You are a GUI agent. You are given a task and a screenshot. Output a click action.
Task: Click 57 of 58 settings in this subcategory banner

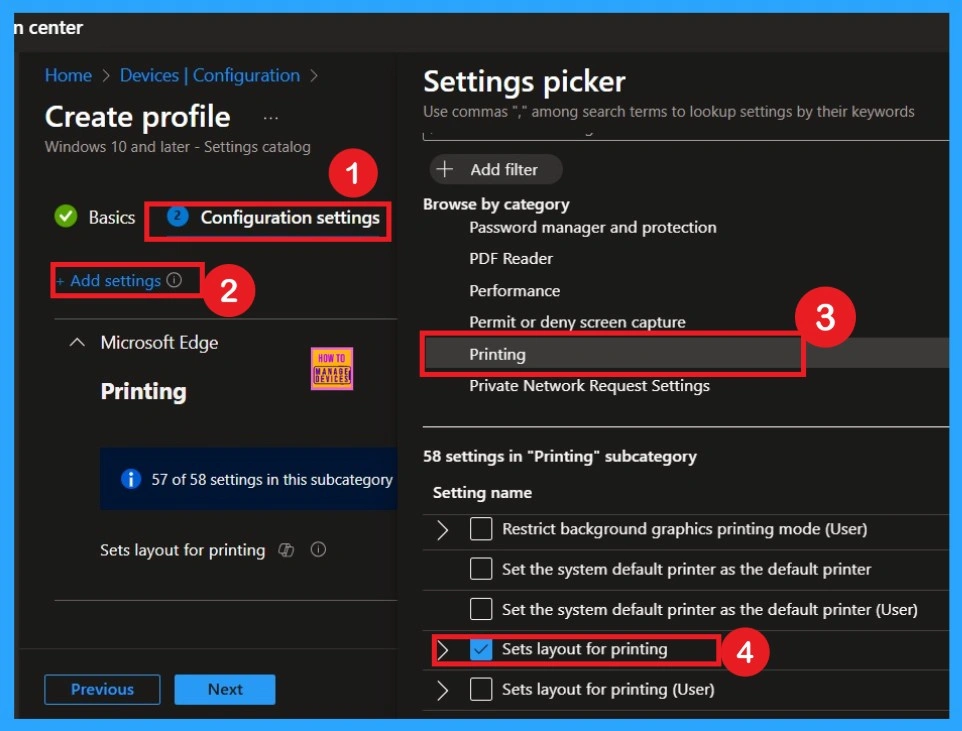pyautogui.click(x=249, y=479)
